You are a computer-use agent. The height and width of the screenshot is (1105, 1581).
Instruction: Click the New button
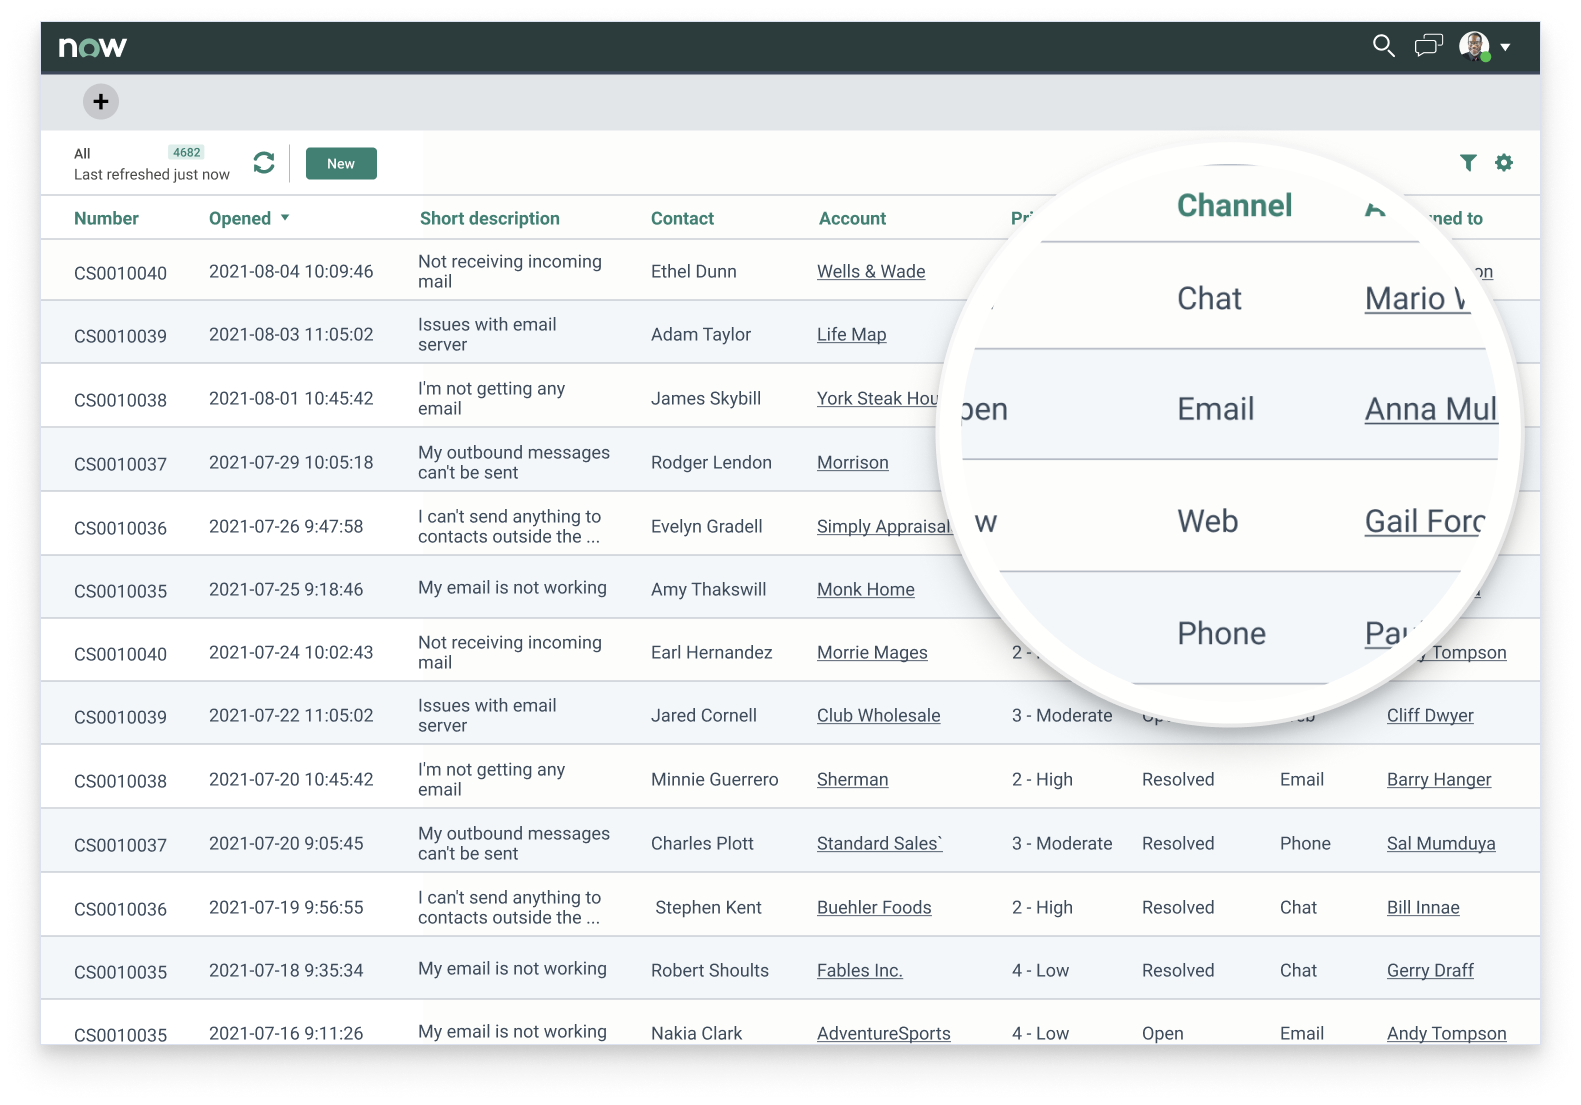[x=341, y=164]
